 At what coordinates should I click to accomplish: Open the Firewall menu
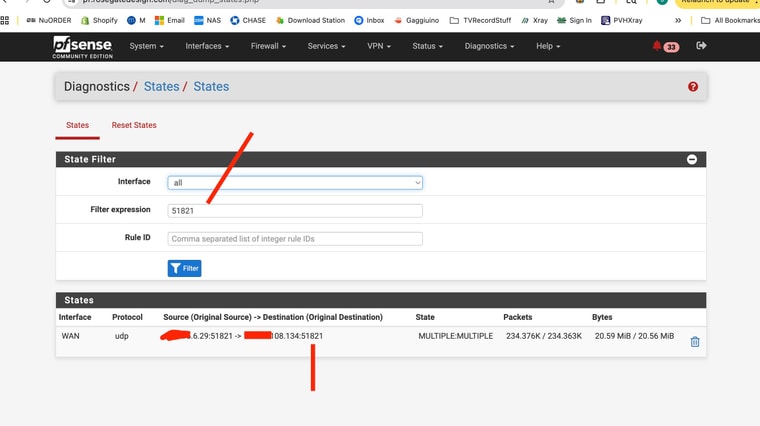268,46
